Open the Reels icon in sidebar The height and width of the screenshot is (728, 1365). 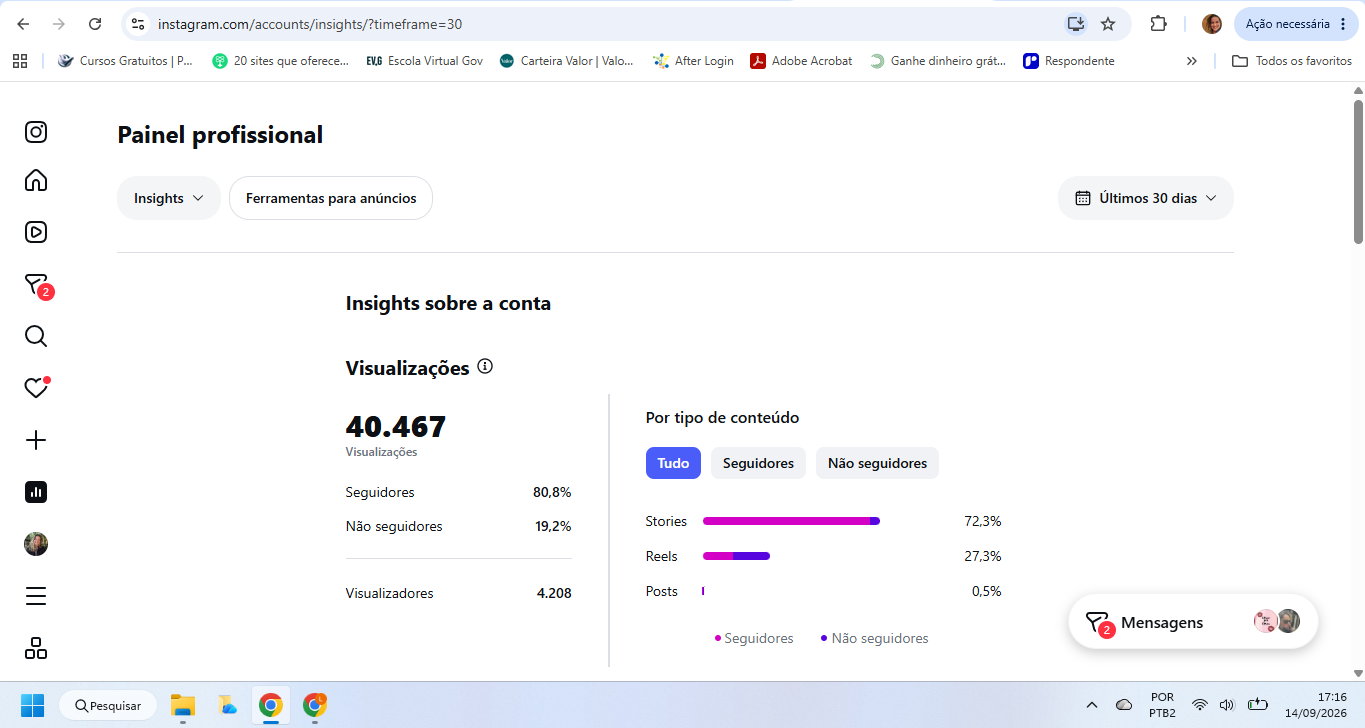(x=36, y=232)
